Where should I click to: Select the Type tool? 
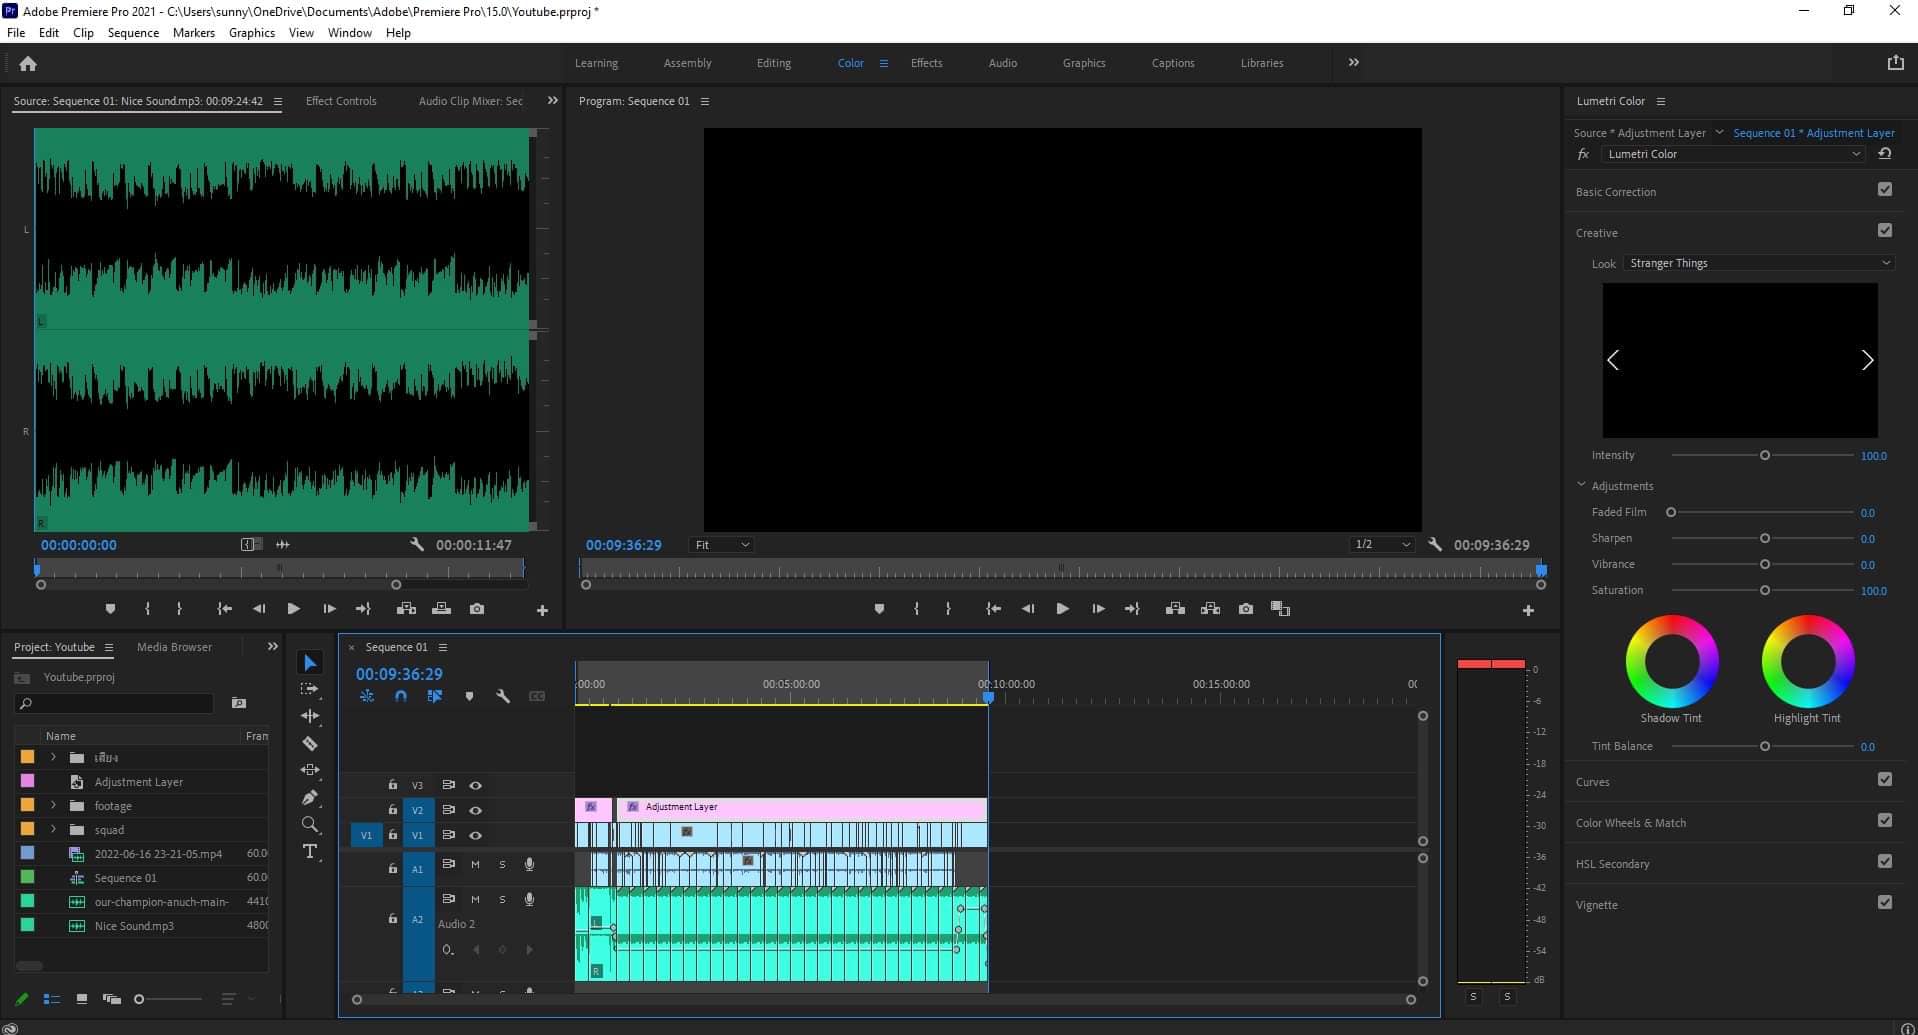click(x=310, y=852)
